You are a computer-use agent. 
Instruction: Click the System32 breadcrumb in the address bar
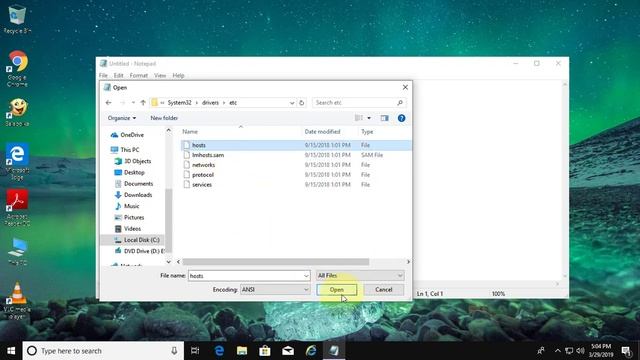click(x=180, y=103)
